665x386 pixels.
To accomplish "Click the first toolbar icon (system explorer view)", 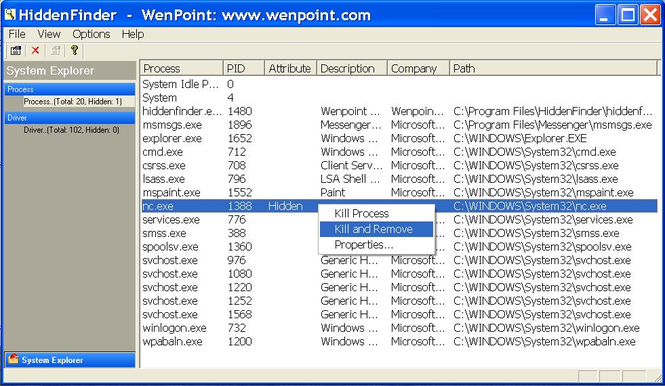I will [x=16, y=51].
